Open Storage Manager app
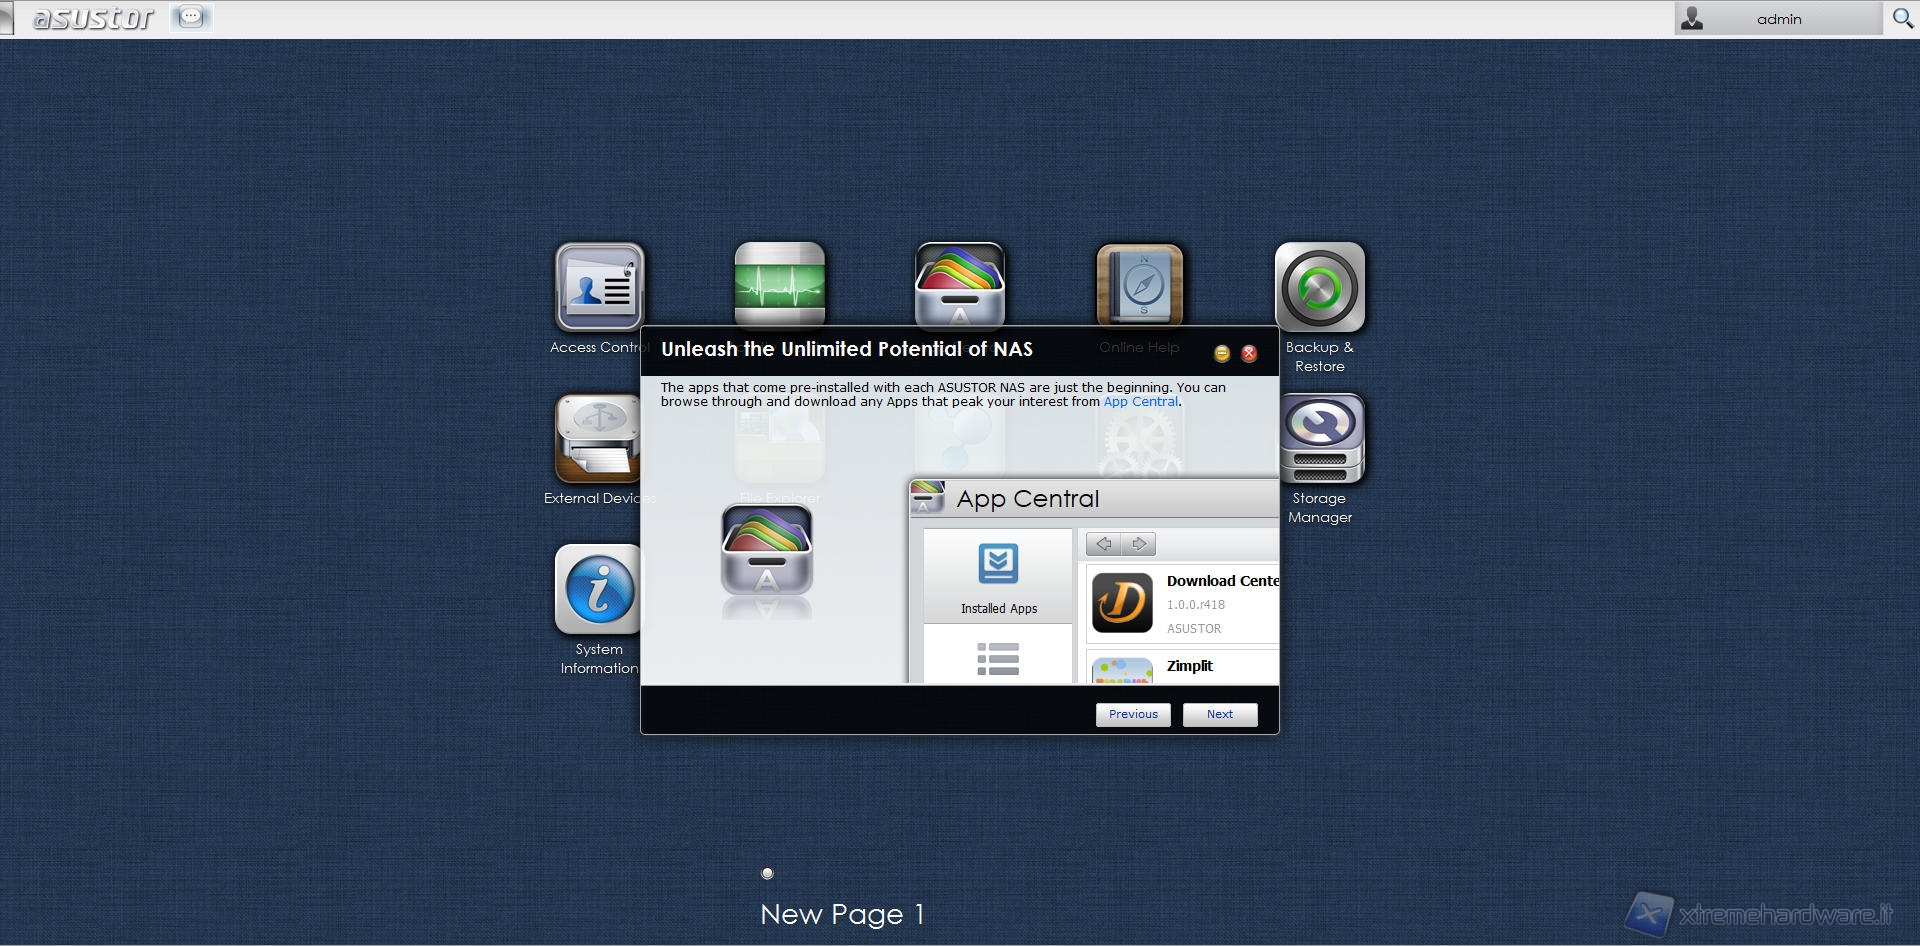 point(1319,439)
